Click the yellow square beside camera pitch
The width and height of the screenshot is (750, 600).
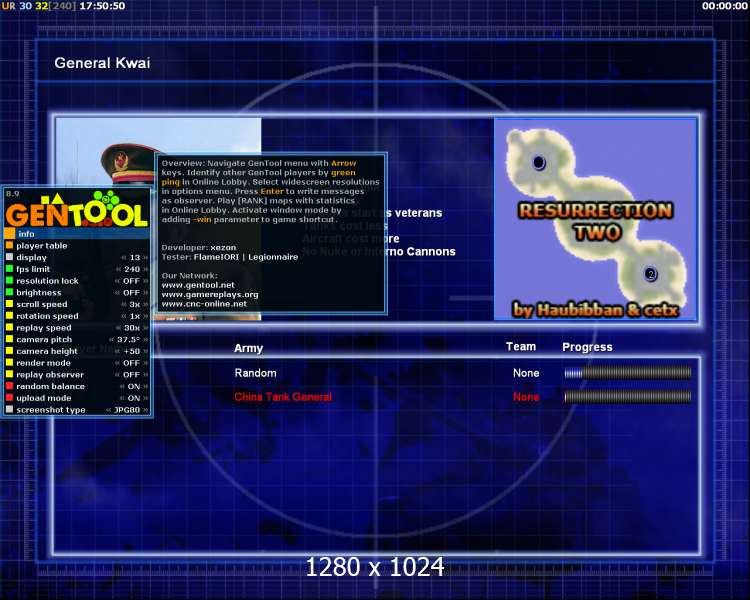(x=9, y=339)
